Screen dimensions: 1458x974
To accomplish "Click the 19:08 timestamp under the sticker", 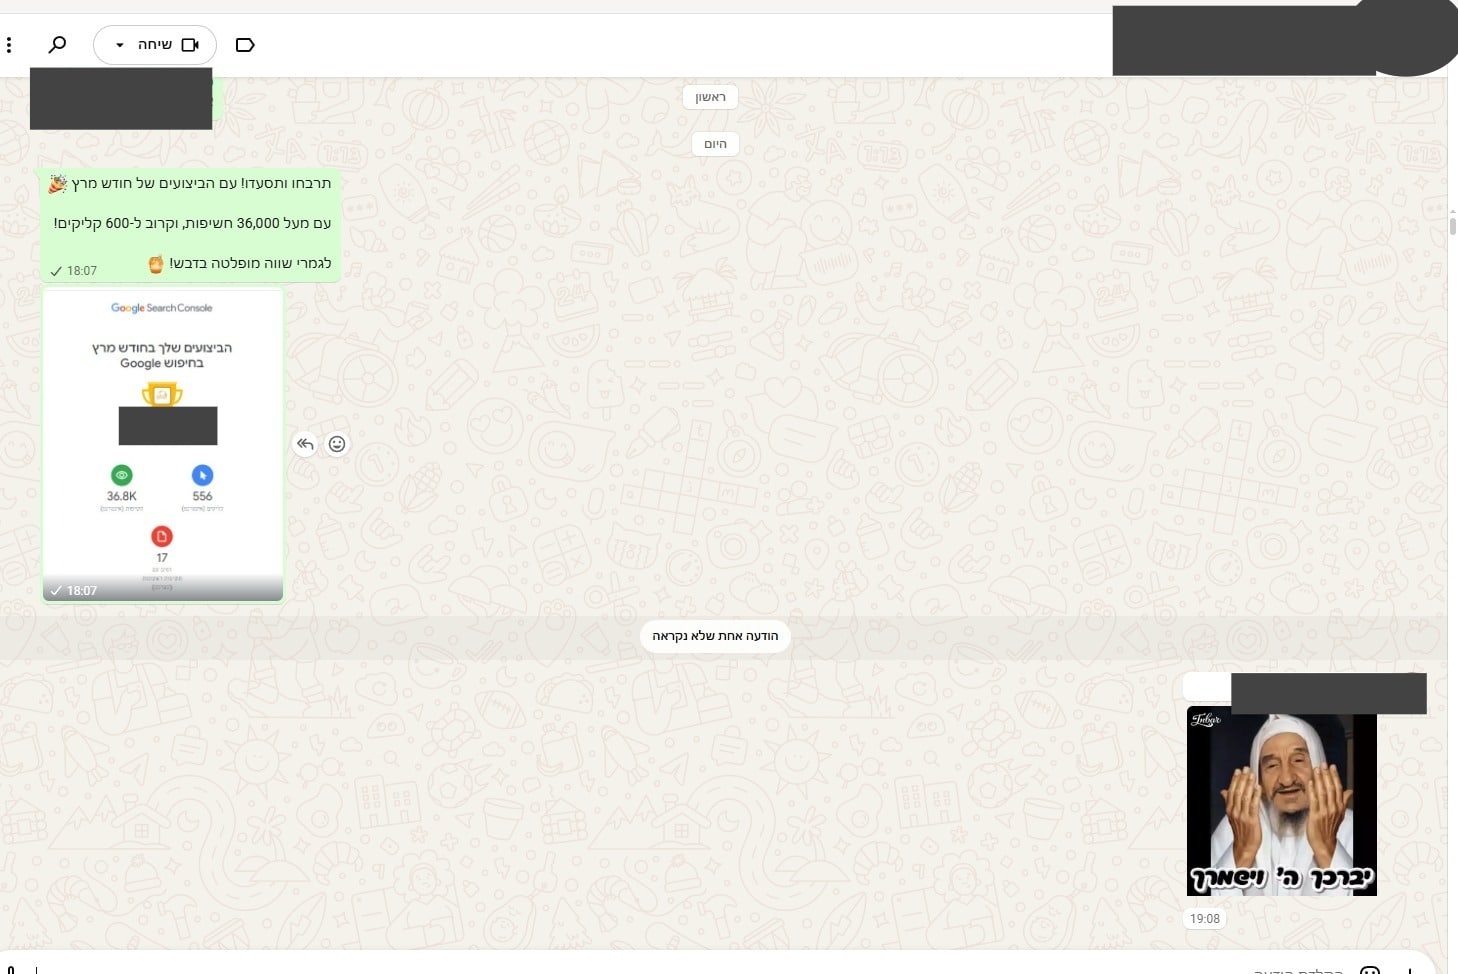I will pyautogui.click(x=1205, y=918).
